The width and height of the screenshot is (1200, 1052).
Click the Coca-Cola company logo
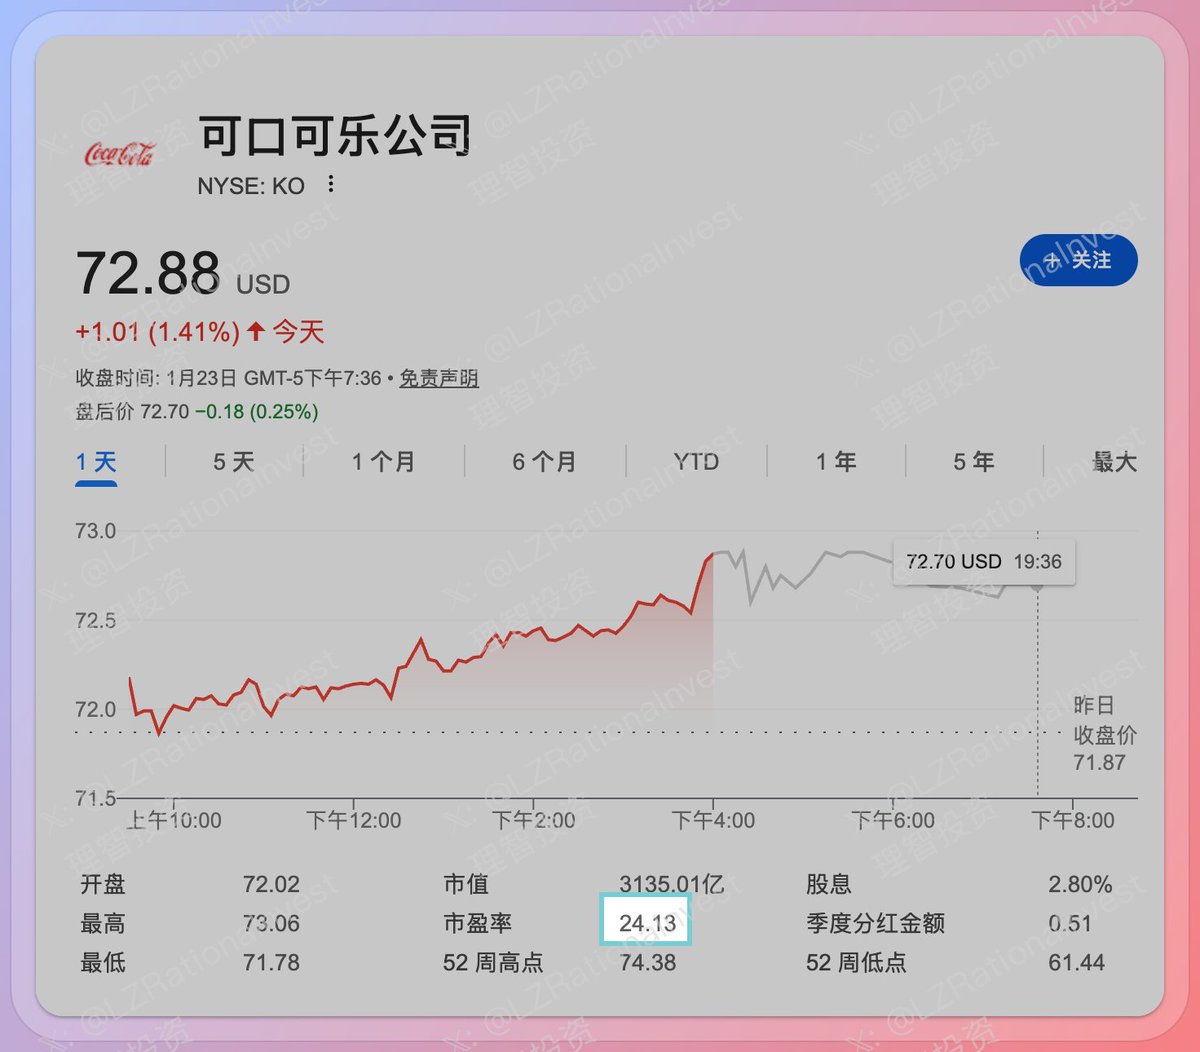coord(120,152)
